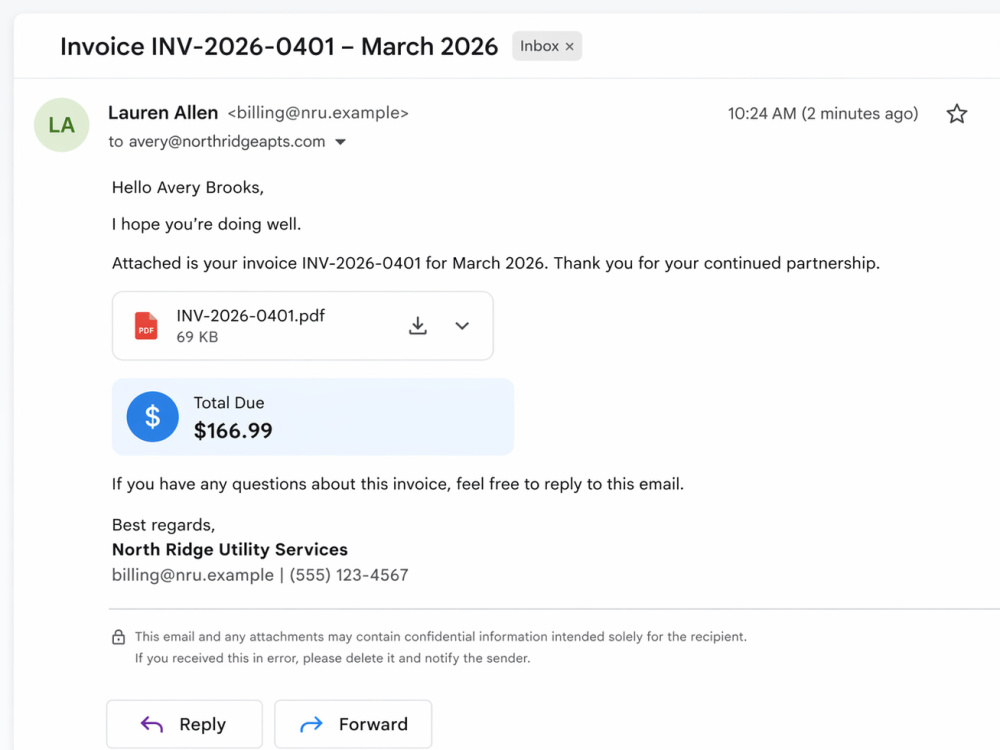Click billing@nru.example in the signature
Screen dimensions: 1000x750
click(x=193, y=575)
